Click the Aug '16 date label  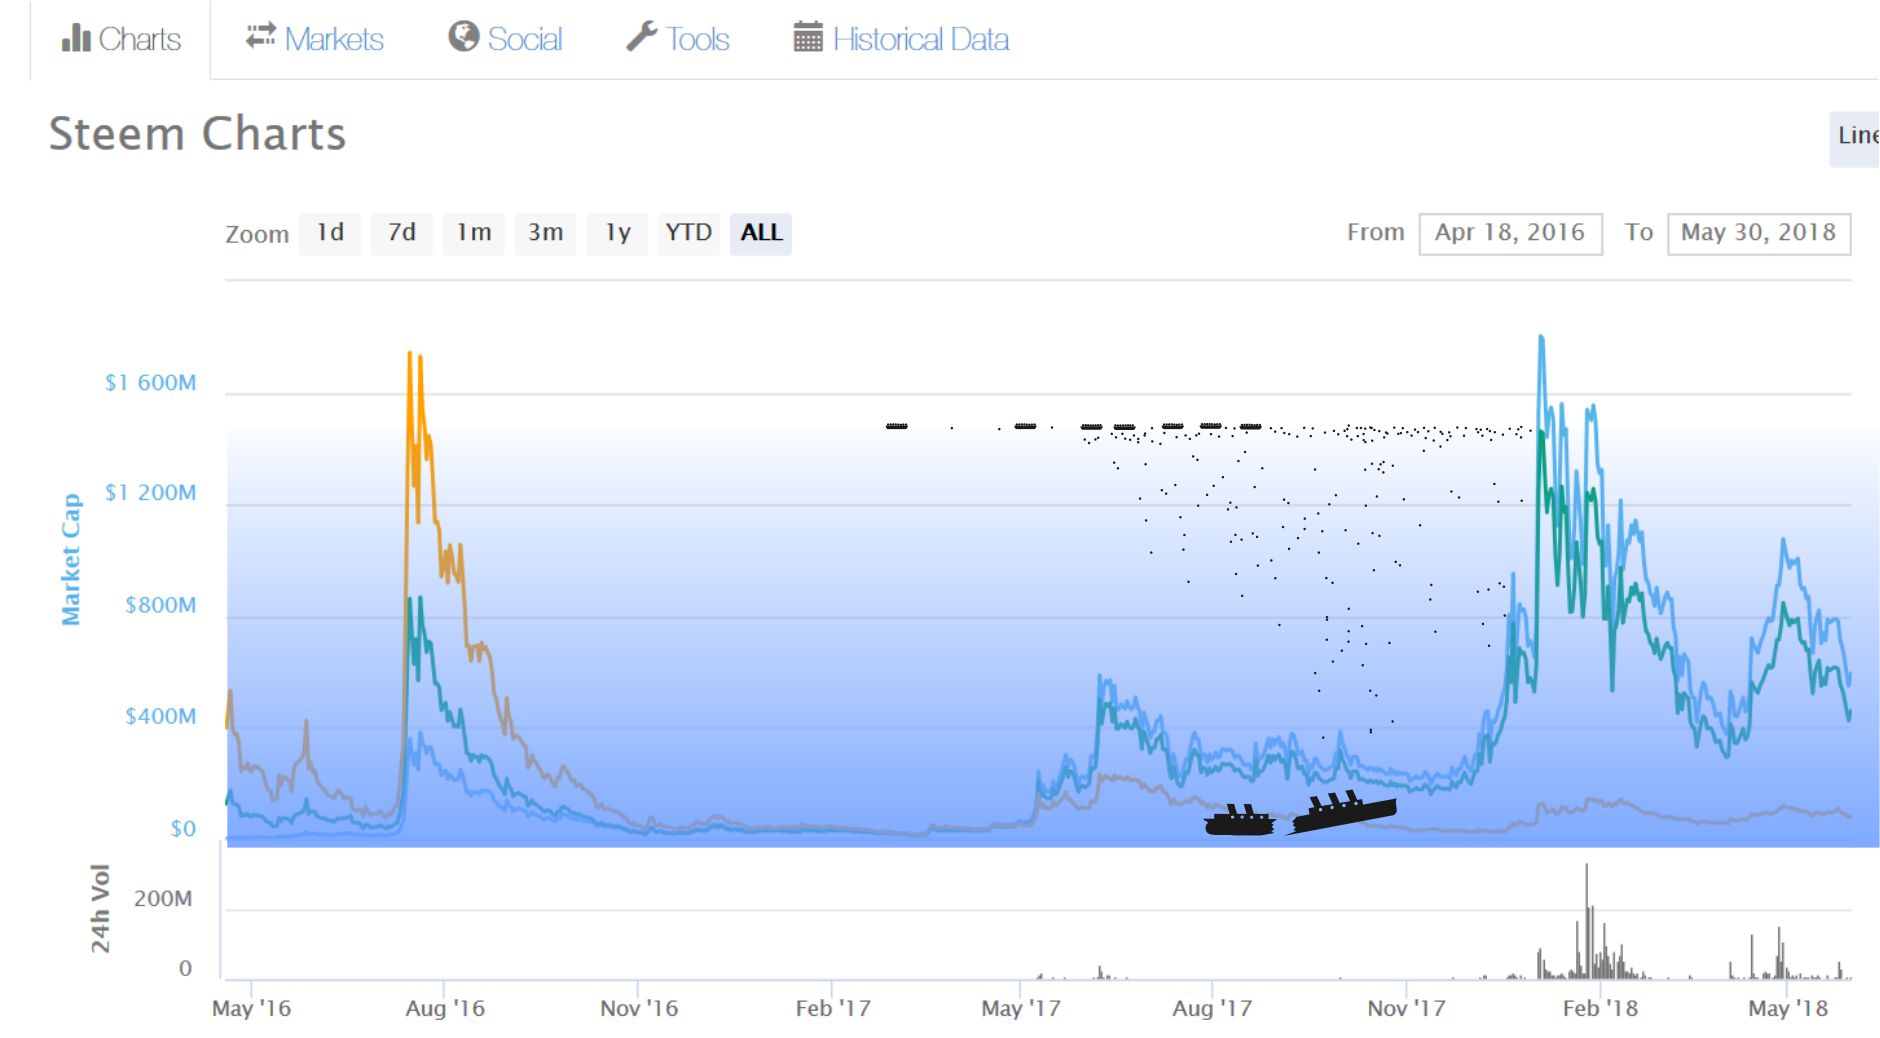[445, 1008]
